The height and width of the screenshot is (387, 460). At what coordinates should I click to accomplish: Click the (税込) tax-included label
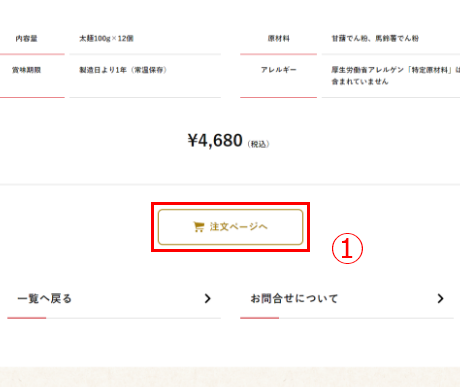click(x=258, y=144)
